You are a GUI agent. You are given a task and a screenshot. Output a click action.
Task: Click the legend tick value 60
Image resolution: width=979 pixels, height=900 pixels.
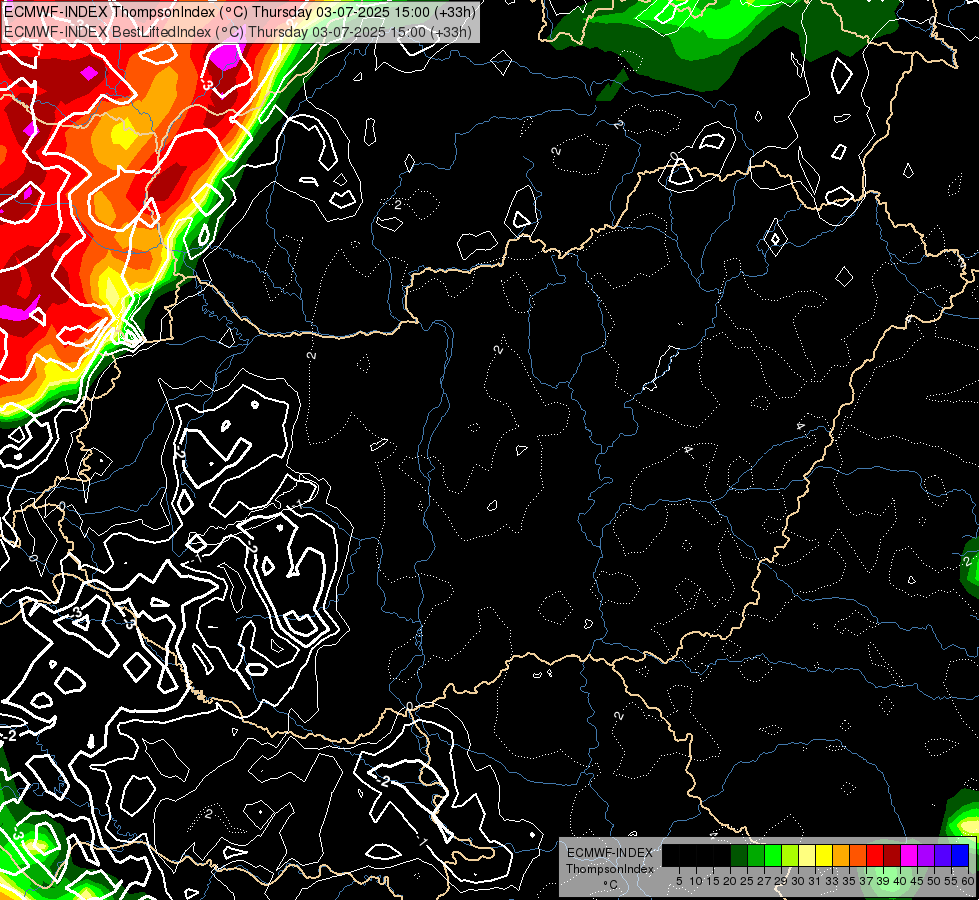[x=968, y=881]
